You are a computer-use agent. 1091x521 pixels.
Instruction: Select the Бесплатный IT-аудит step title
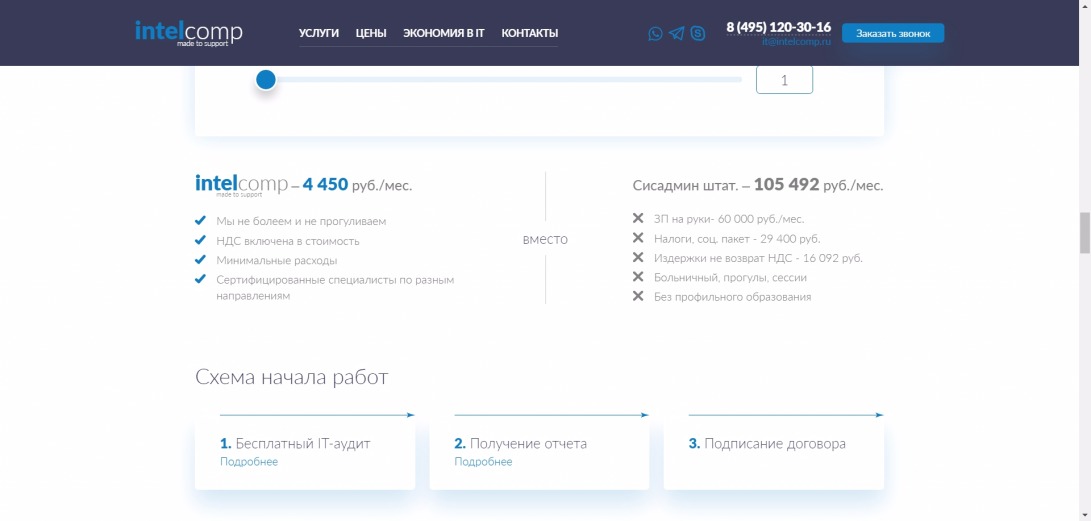pos(295,444)
